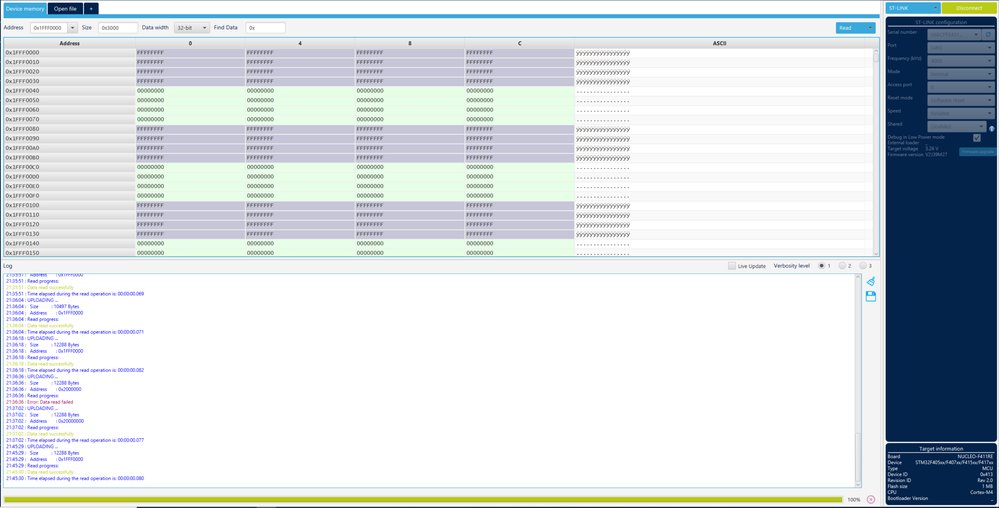Click the log line with elapsed time 00:00:00.080
The image size is (999, 508).
[75, 479]
